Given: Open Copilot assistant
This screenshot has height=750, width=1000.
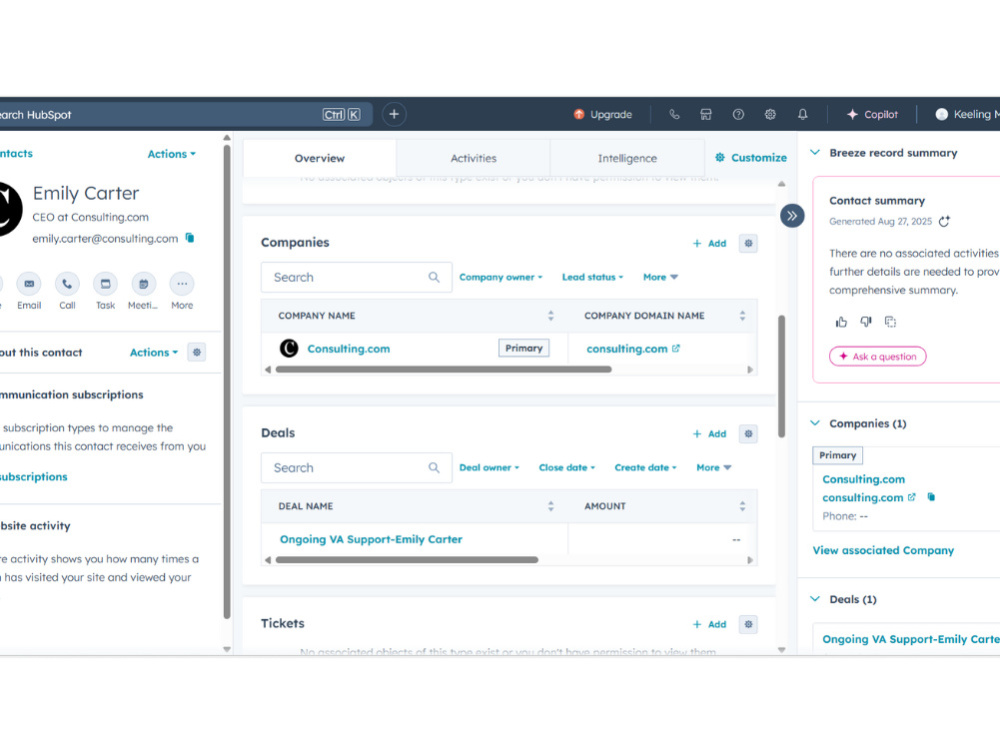Looking at the screenshot, I should coord(872,115).
